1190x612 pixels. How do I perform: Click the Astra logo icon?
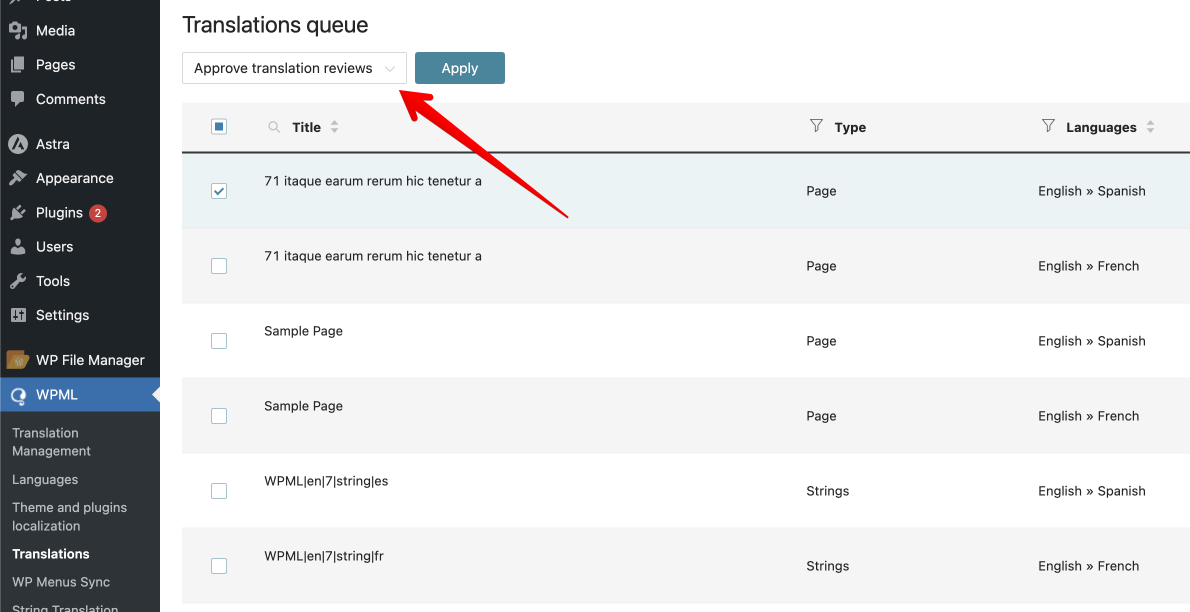click(x=18, y=144)
